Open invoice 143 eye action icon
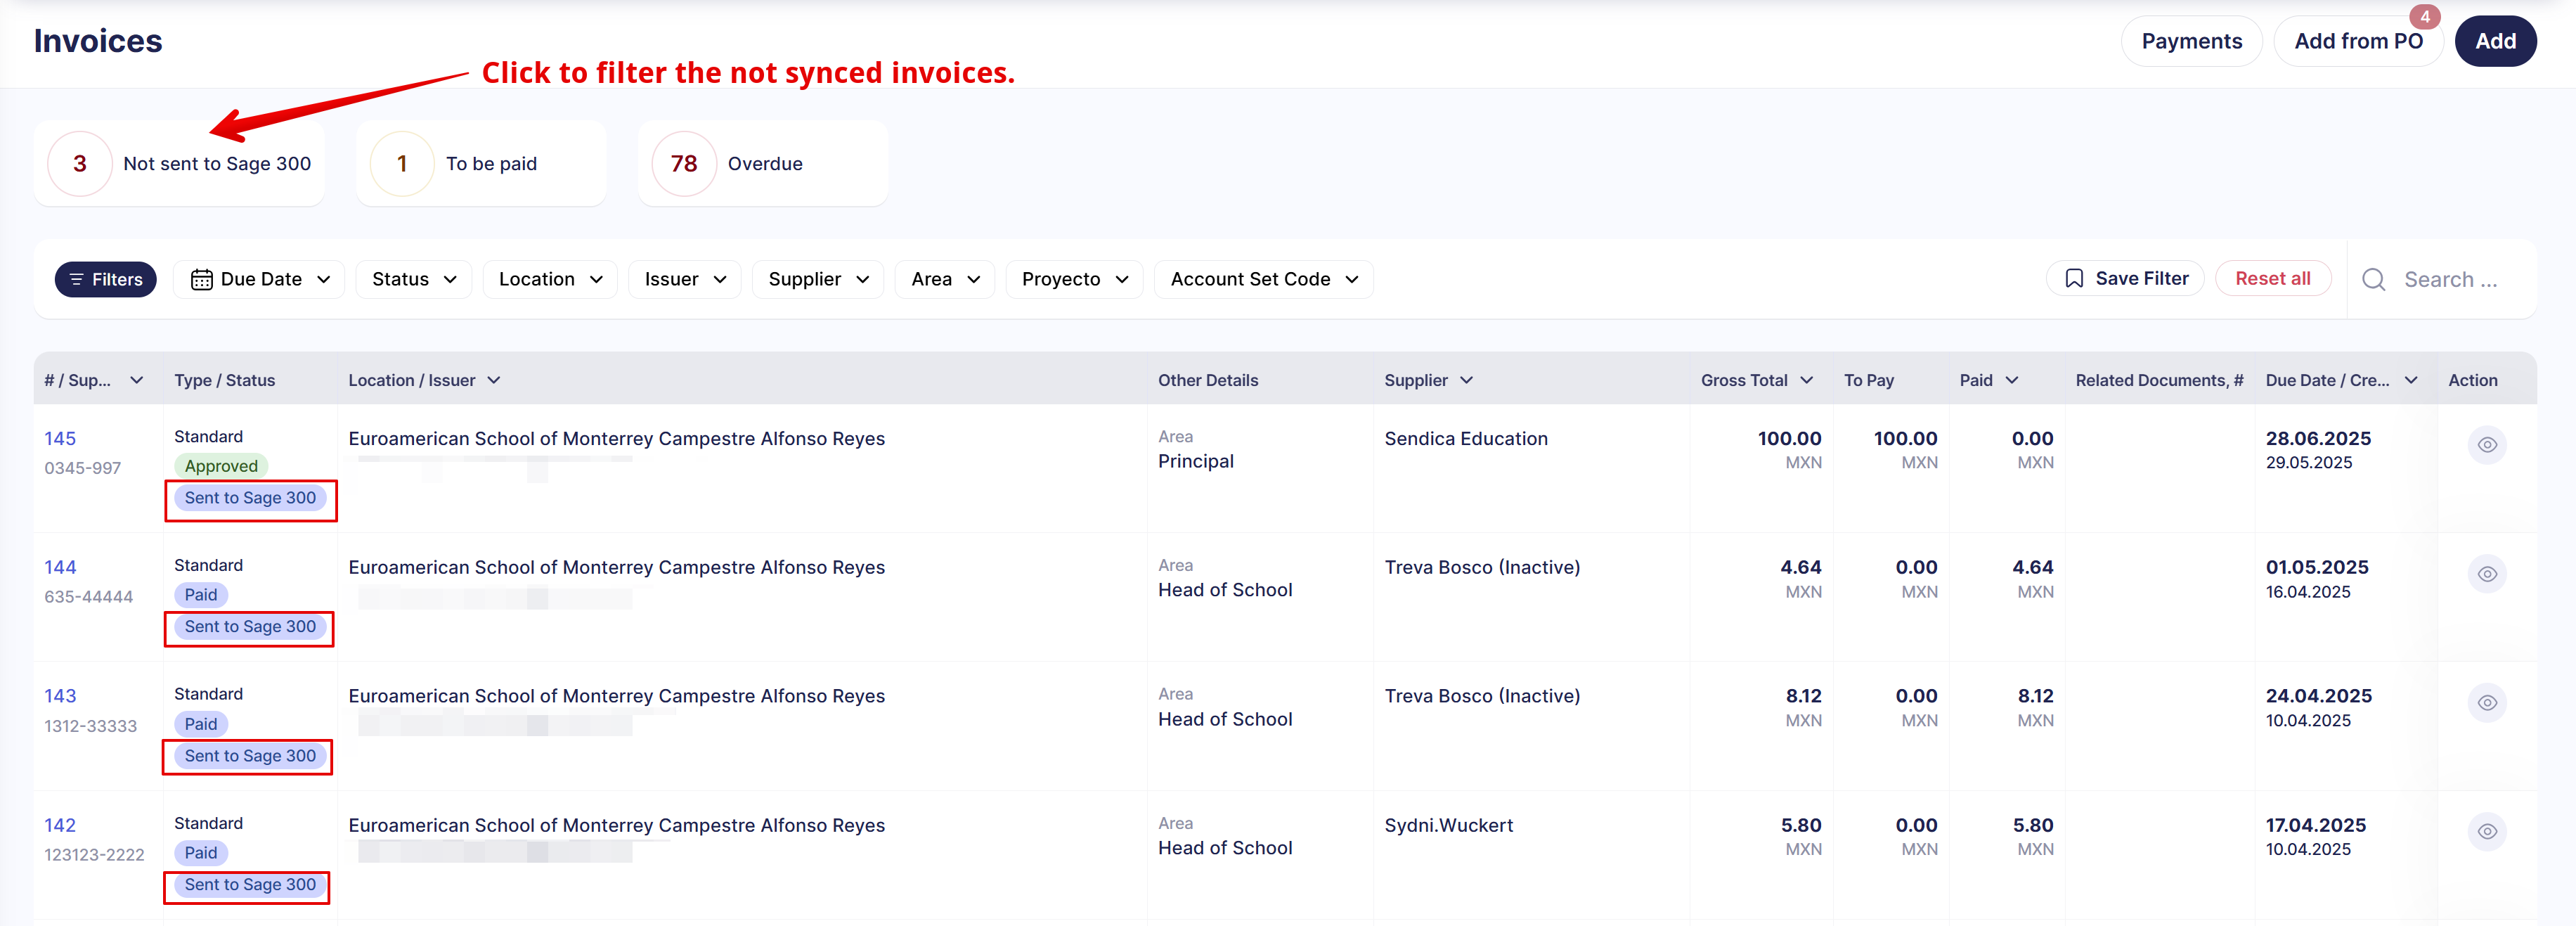Viewport: 2576px width, 926px height. (x=2486, y=703)
